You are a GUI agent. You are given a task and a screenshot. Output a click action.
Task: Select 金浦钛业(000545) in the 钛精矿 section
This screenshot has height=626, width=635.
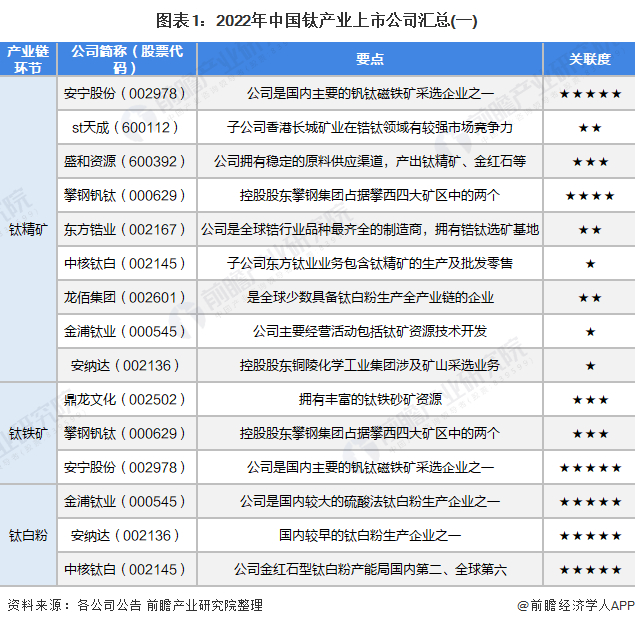(125, 332)
